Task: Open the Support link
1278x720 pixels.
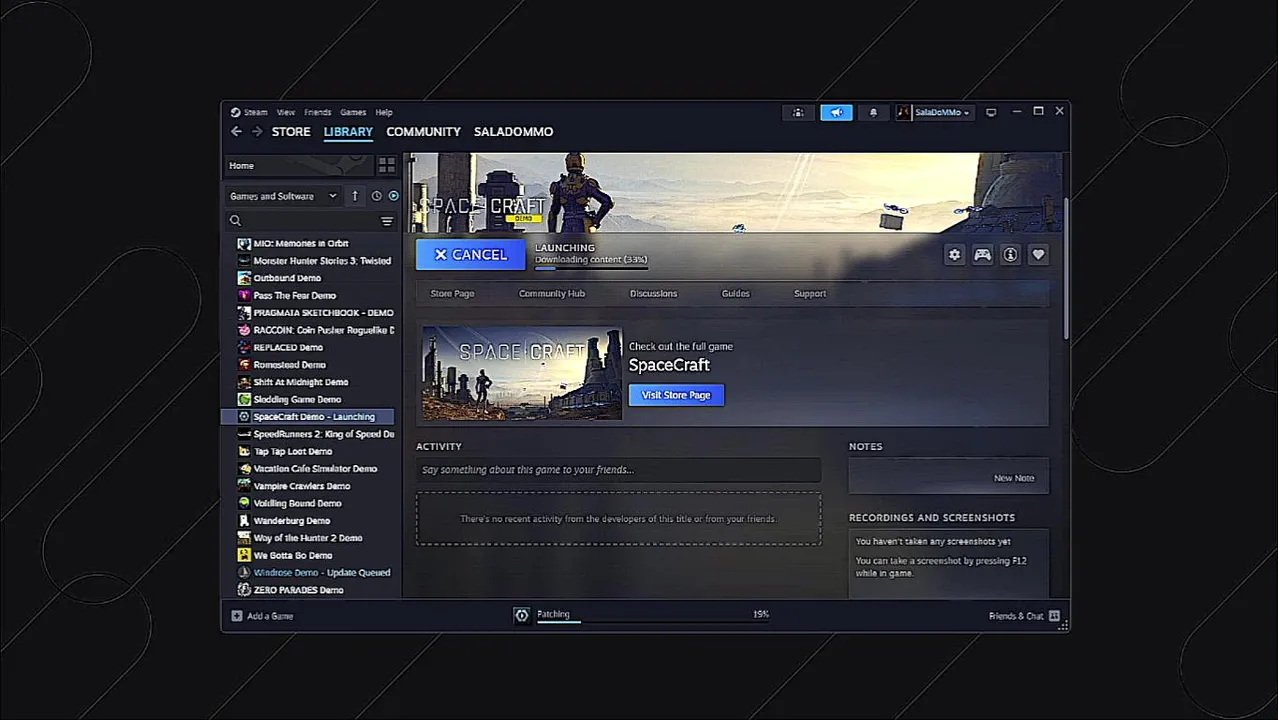Action: pos(810,293)
